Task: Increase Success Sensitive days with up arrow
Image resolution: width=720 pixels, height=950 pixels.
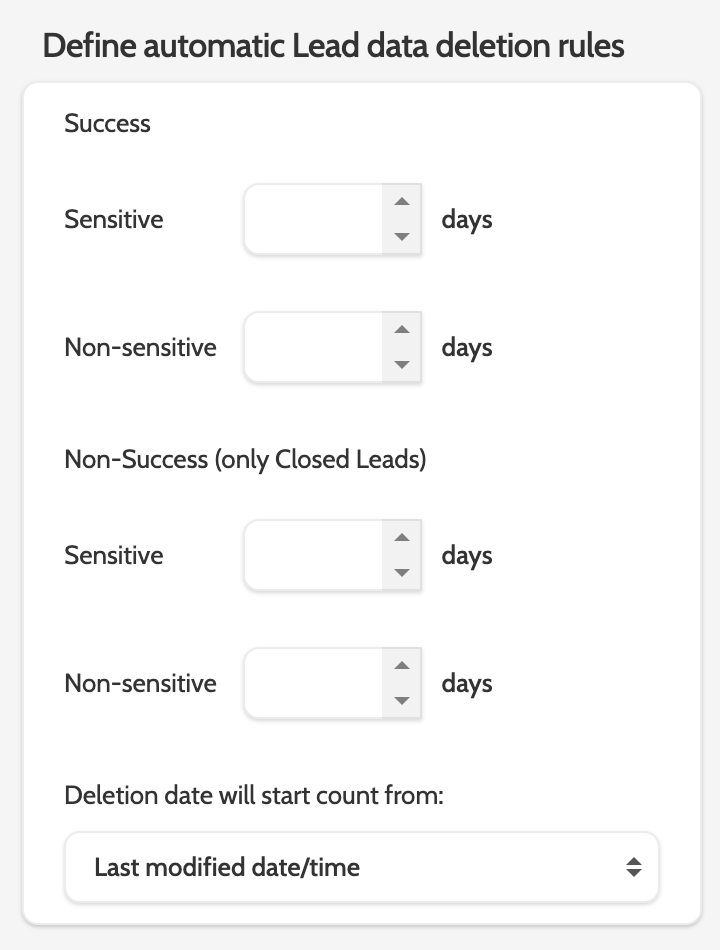Action: tap(402, 202)
